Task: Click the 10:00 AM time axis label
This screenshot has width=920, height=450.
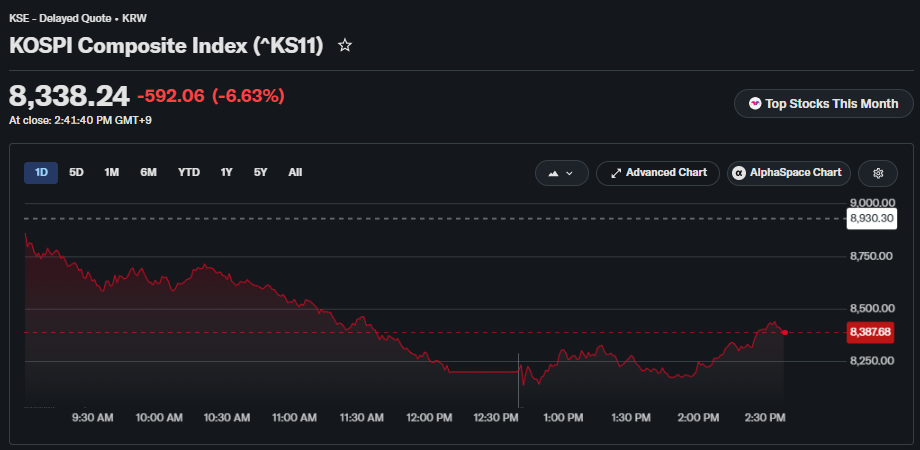Action: (x=159, y=418)
